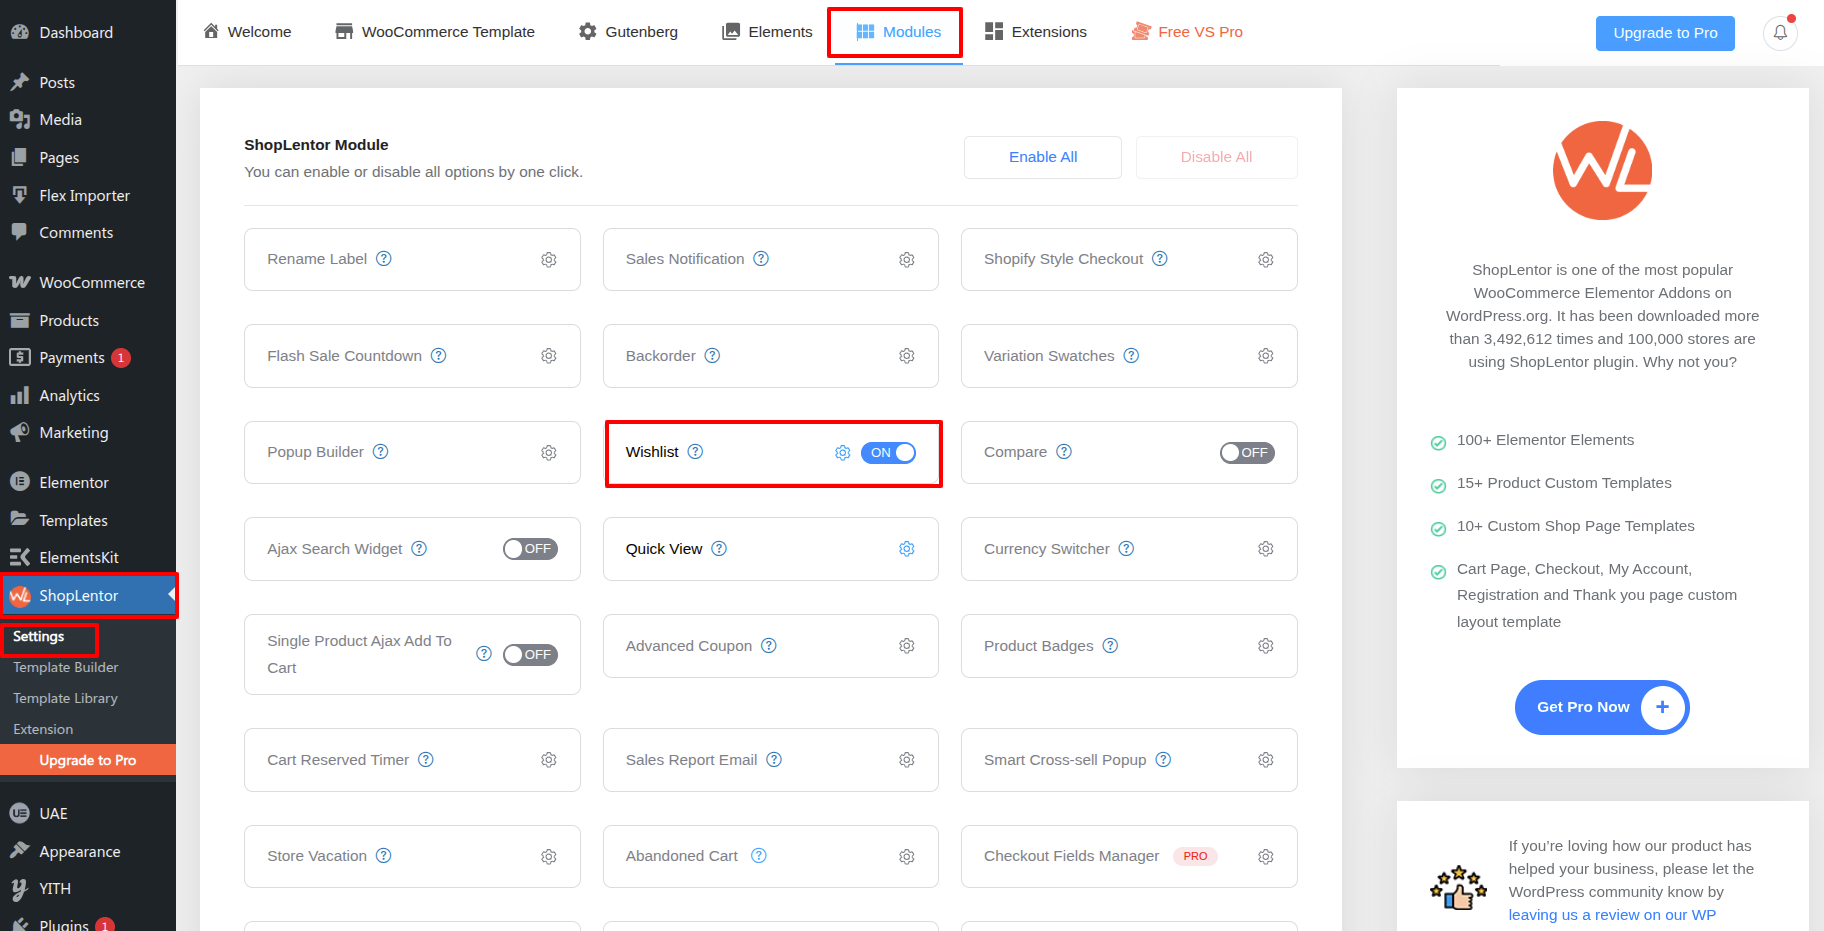Open settings gear for Shopify Style Checkout
The width and height of the screenshot is (1824, 931).
[1266, 260]
